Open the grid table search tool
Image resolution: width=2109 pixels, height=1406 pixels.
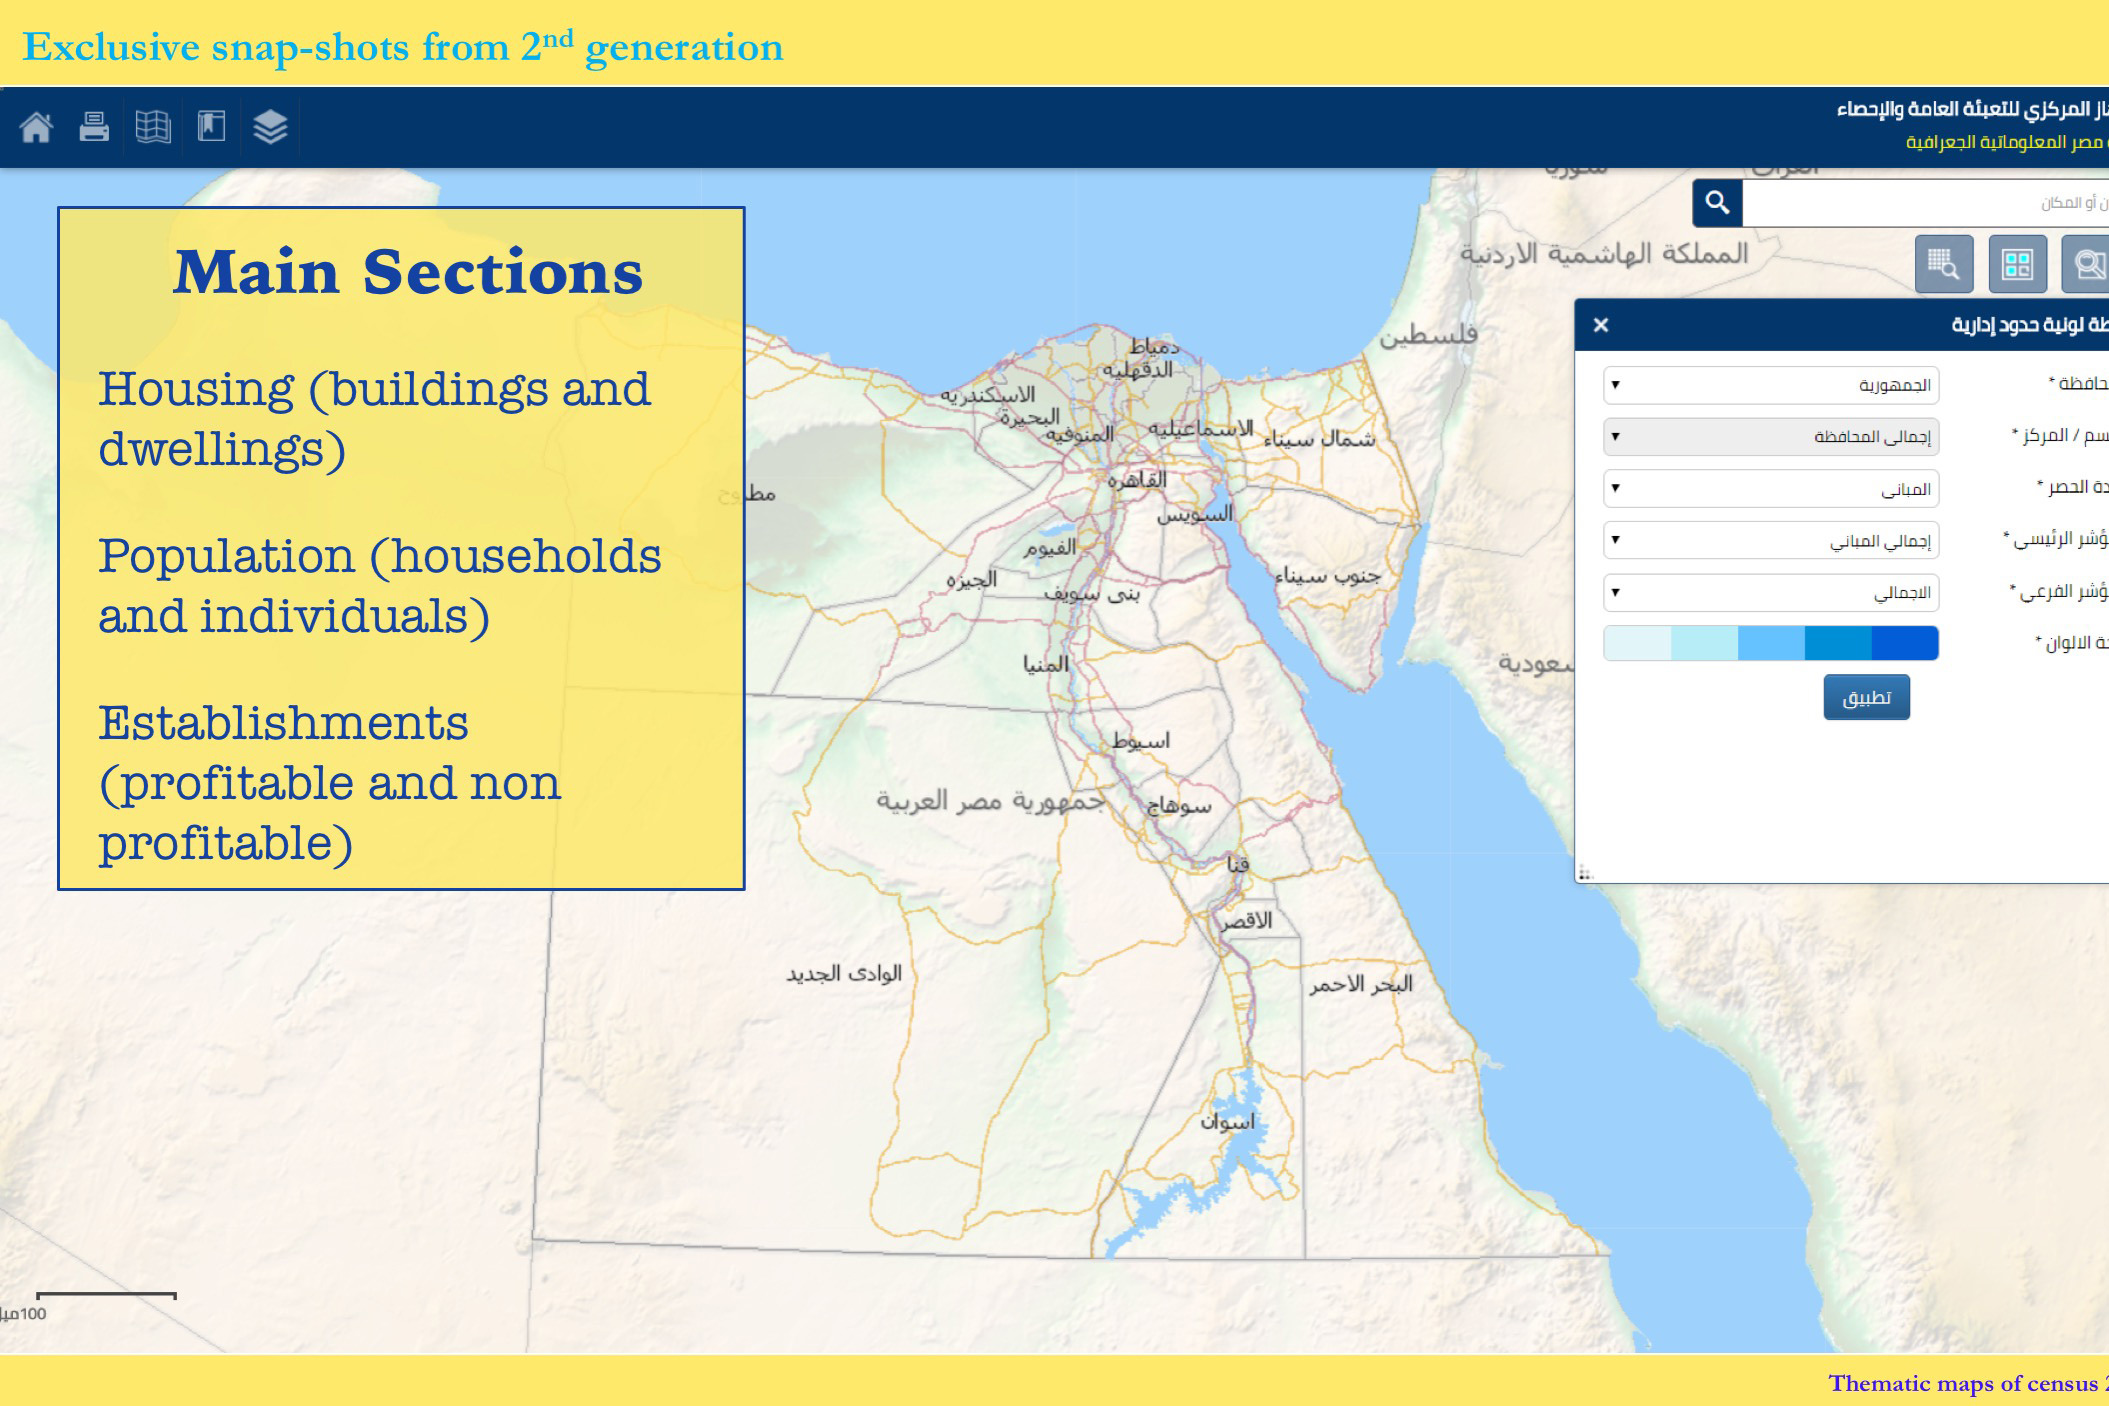coord(1943,264)
